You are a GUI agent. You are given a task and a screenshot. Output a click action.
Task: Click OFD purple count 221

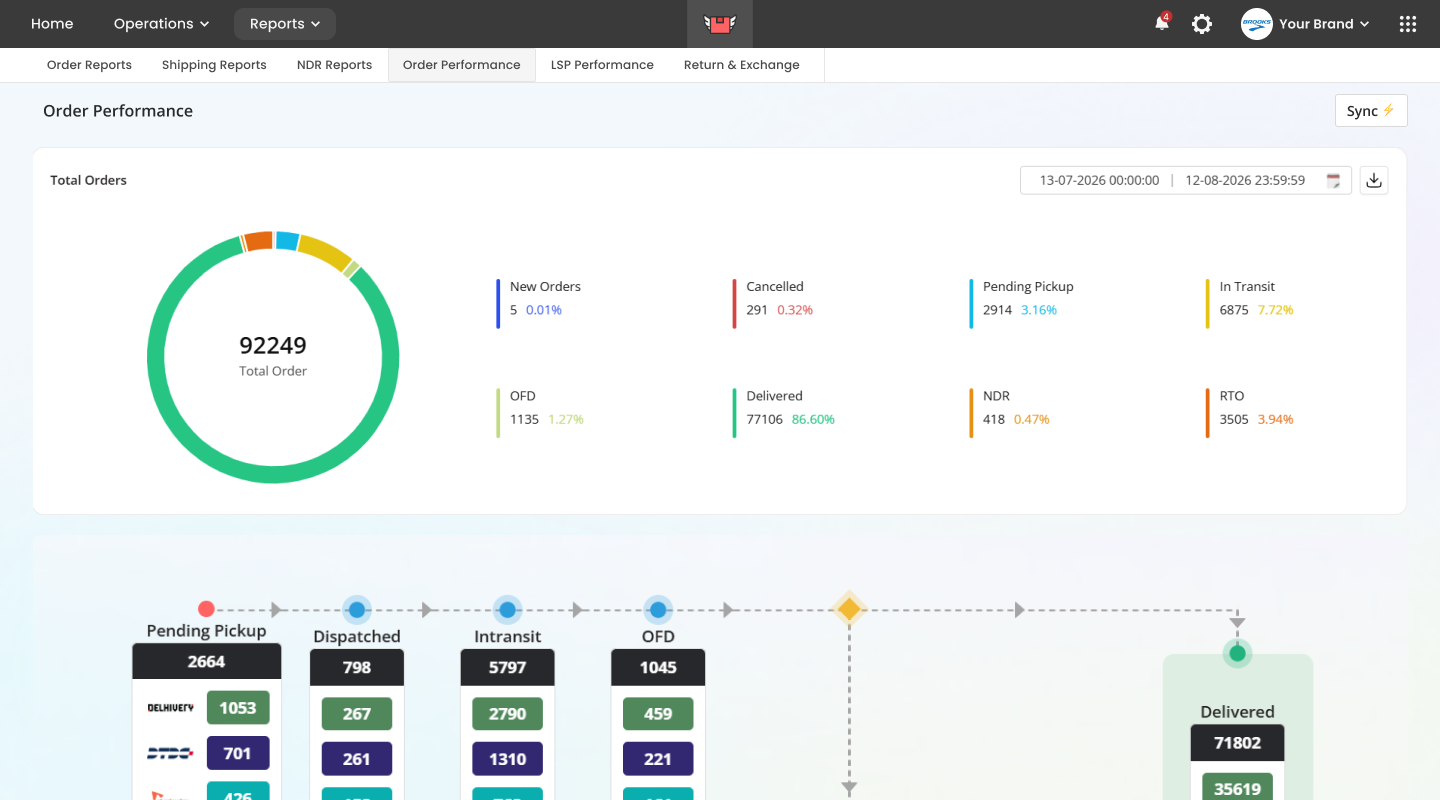pos(658,759)
